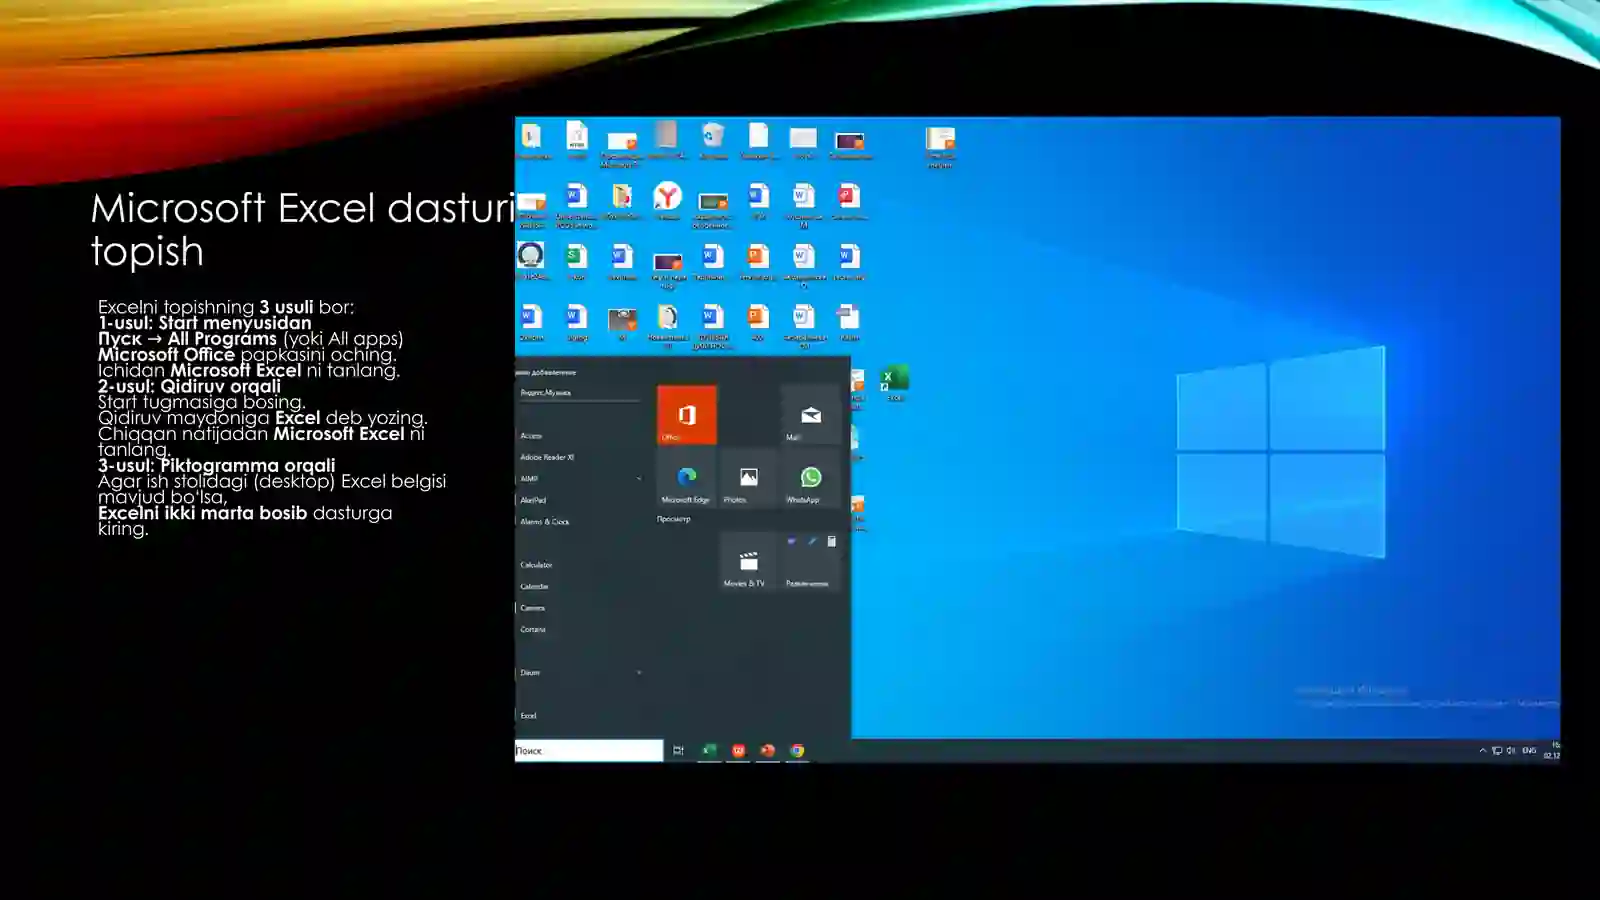This screenshot has width=1600, height=900.
Task: Open the Excel shortcut on the desktop
Action: coord(894,383)
